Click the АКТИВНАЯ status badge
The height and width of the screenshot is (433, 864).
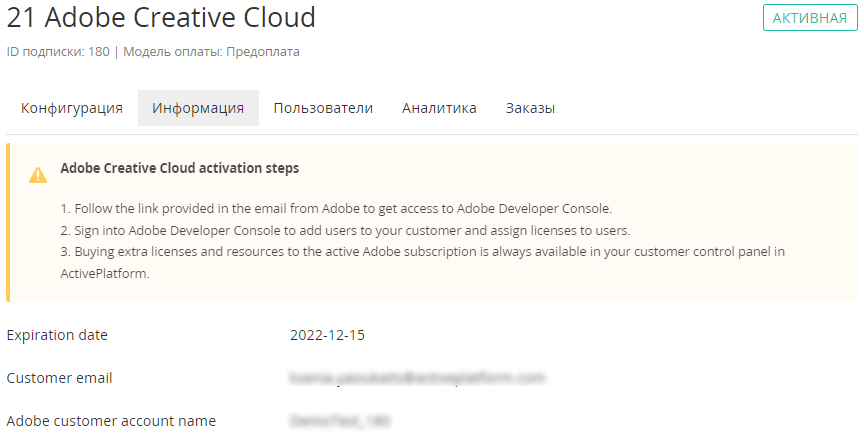[810, 18]
